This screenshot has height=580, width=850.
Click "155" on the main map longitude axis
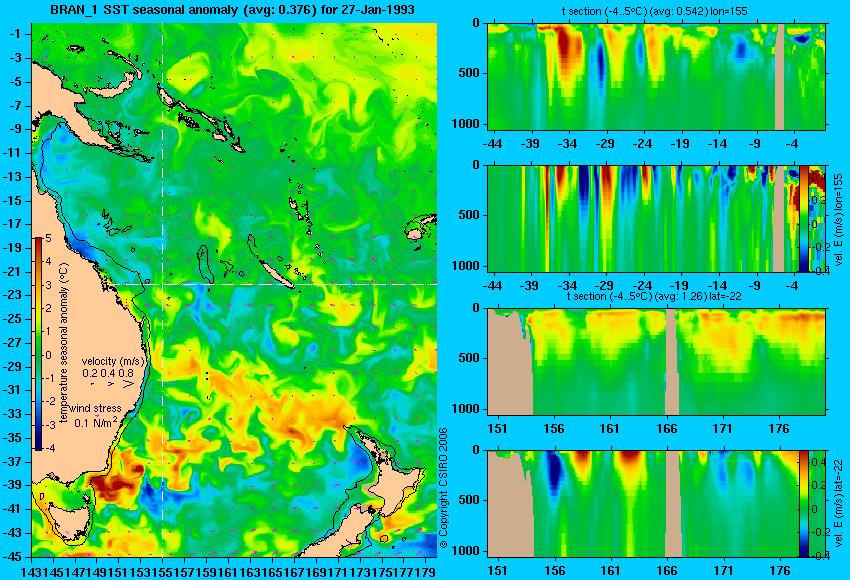[x=162, y=571]
